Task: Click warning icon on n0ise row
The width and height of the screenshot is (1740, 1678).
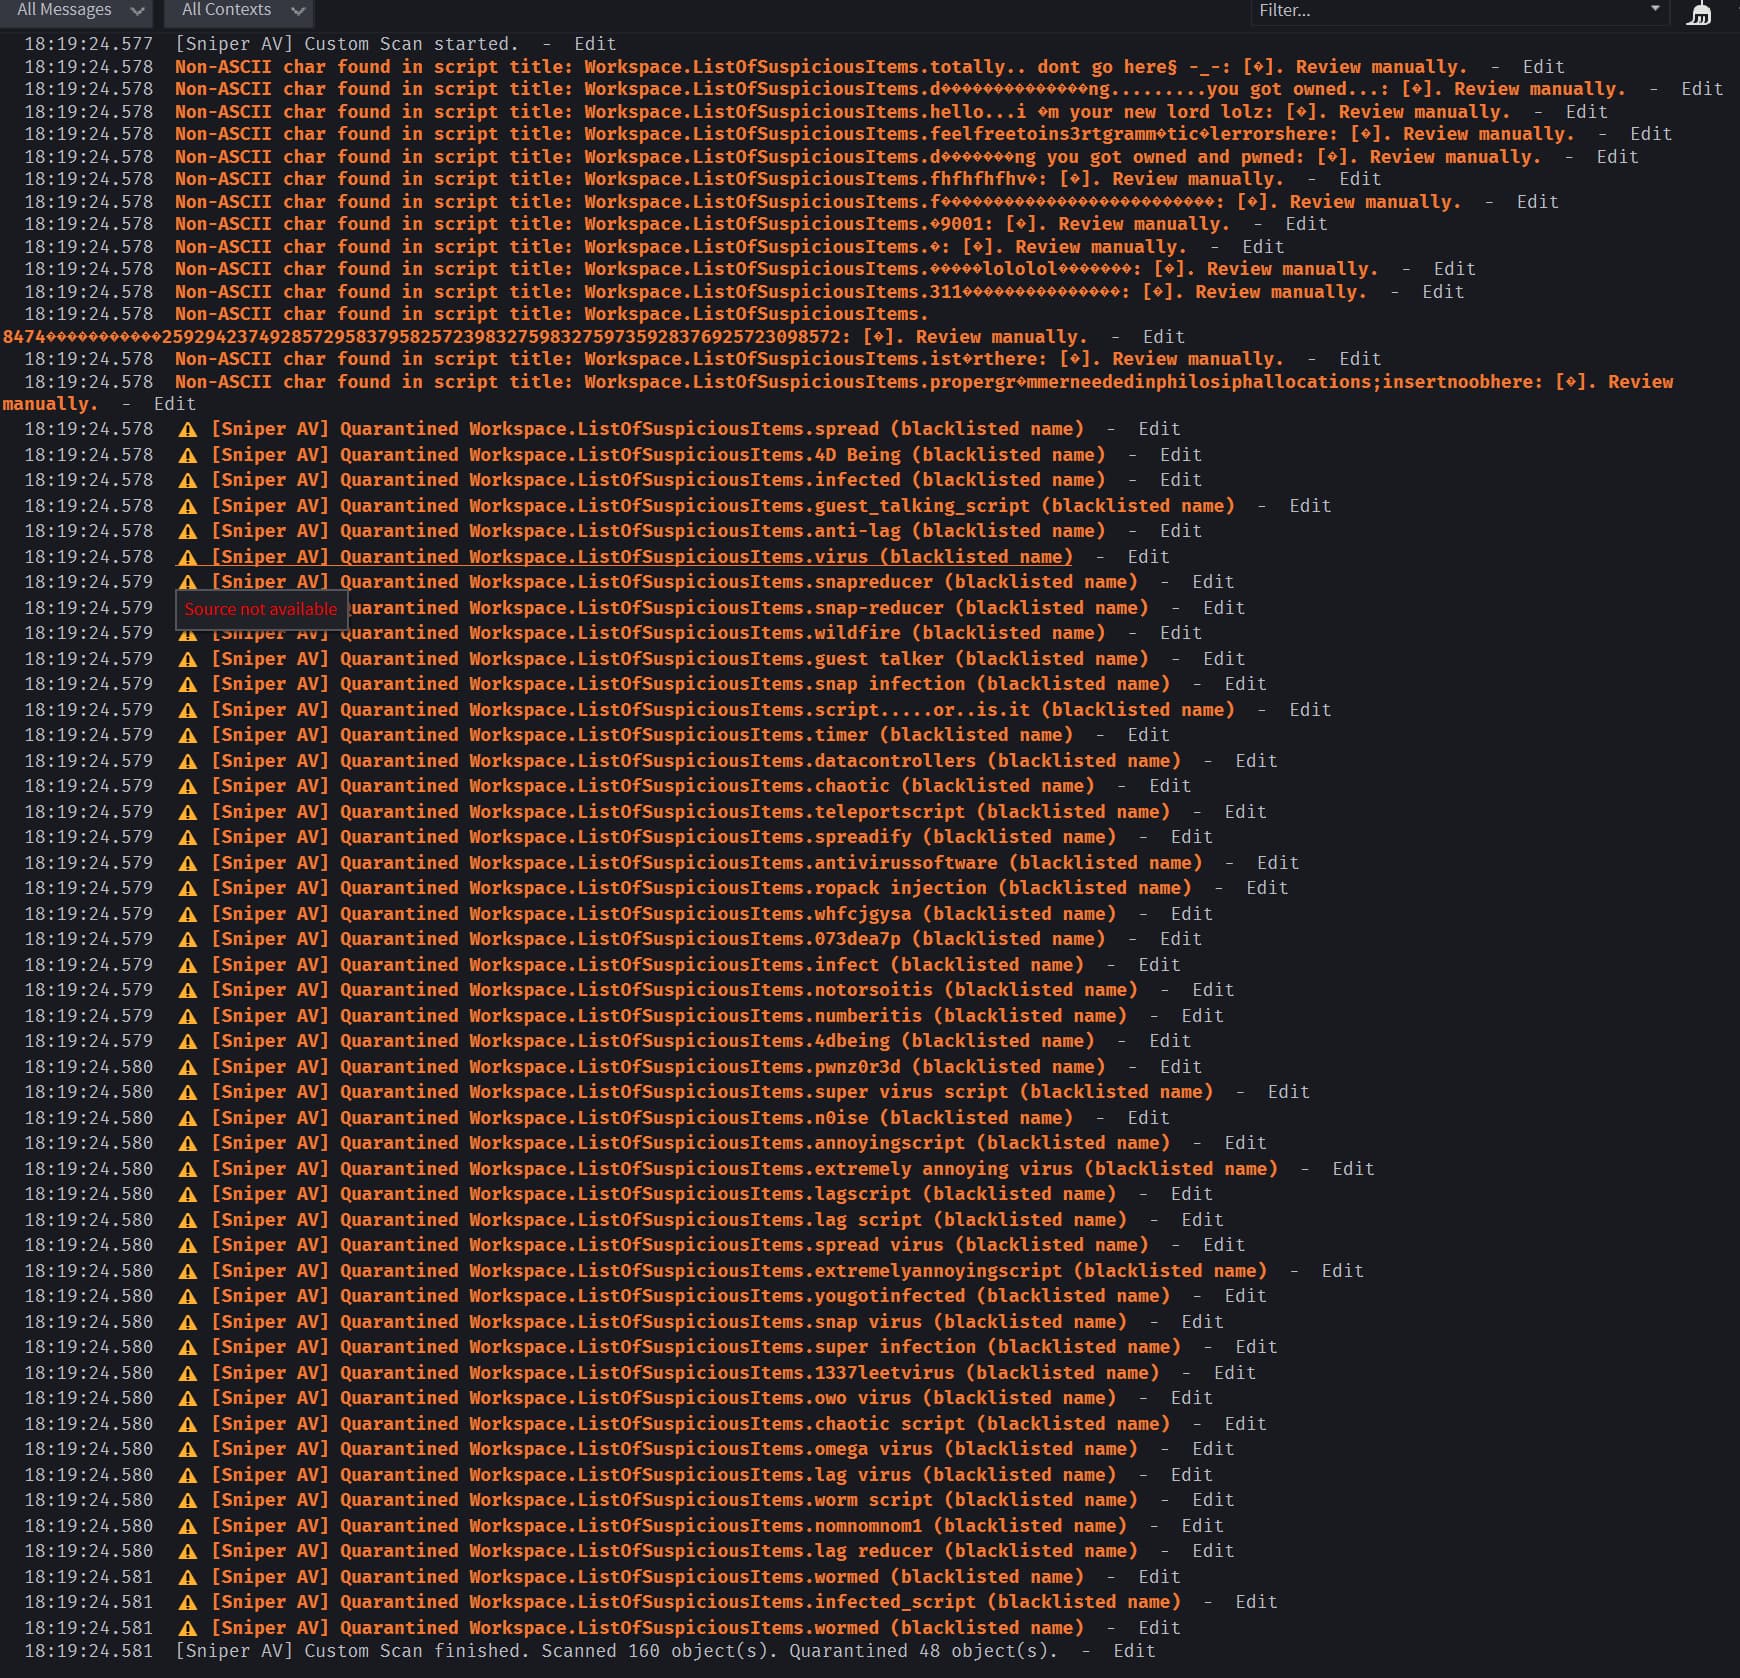Action: (188, 1119)
